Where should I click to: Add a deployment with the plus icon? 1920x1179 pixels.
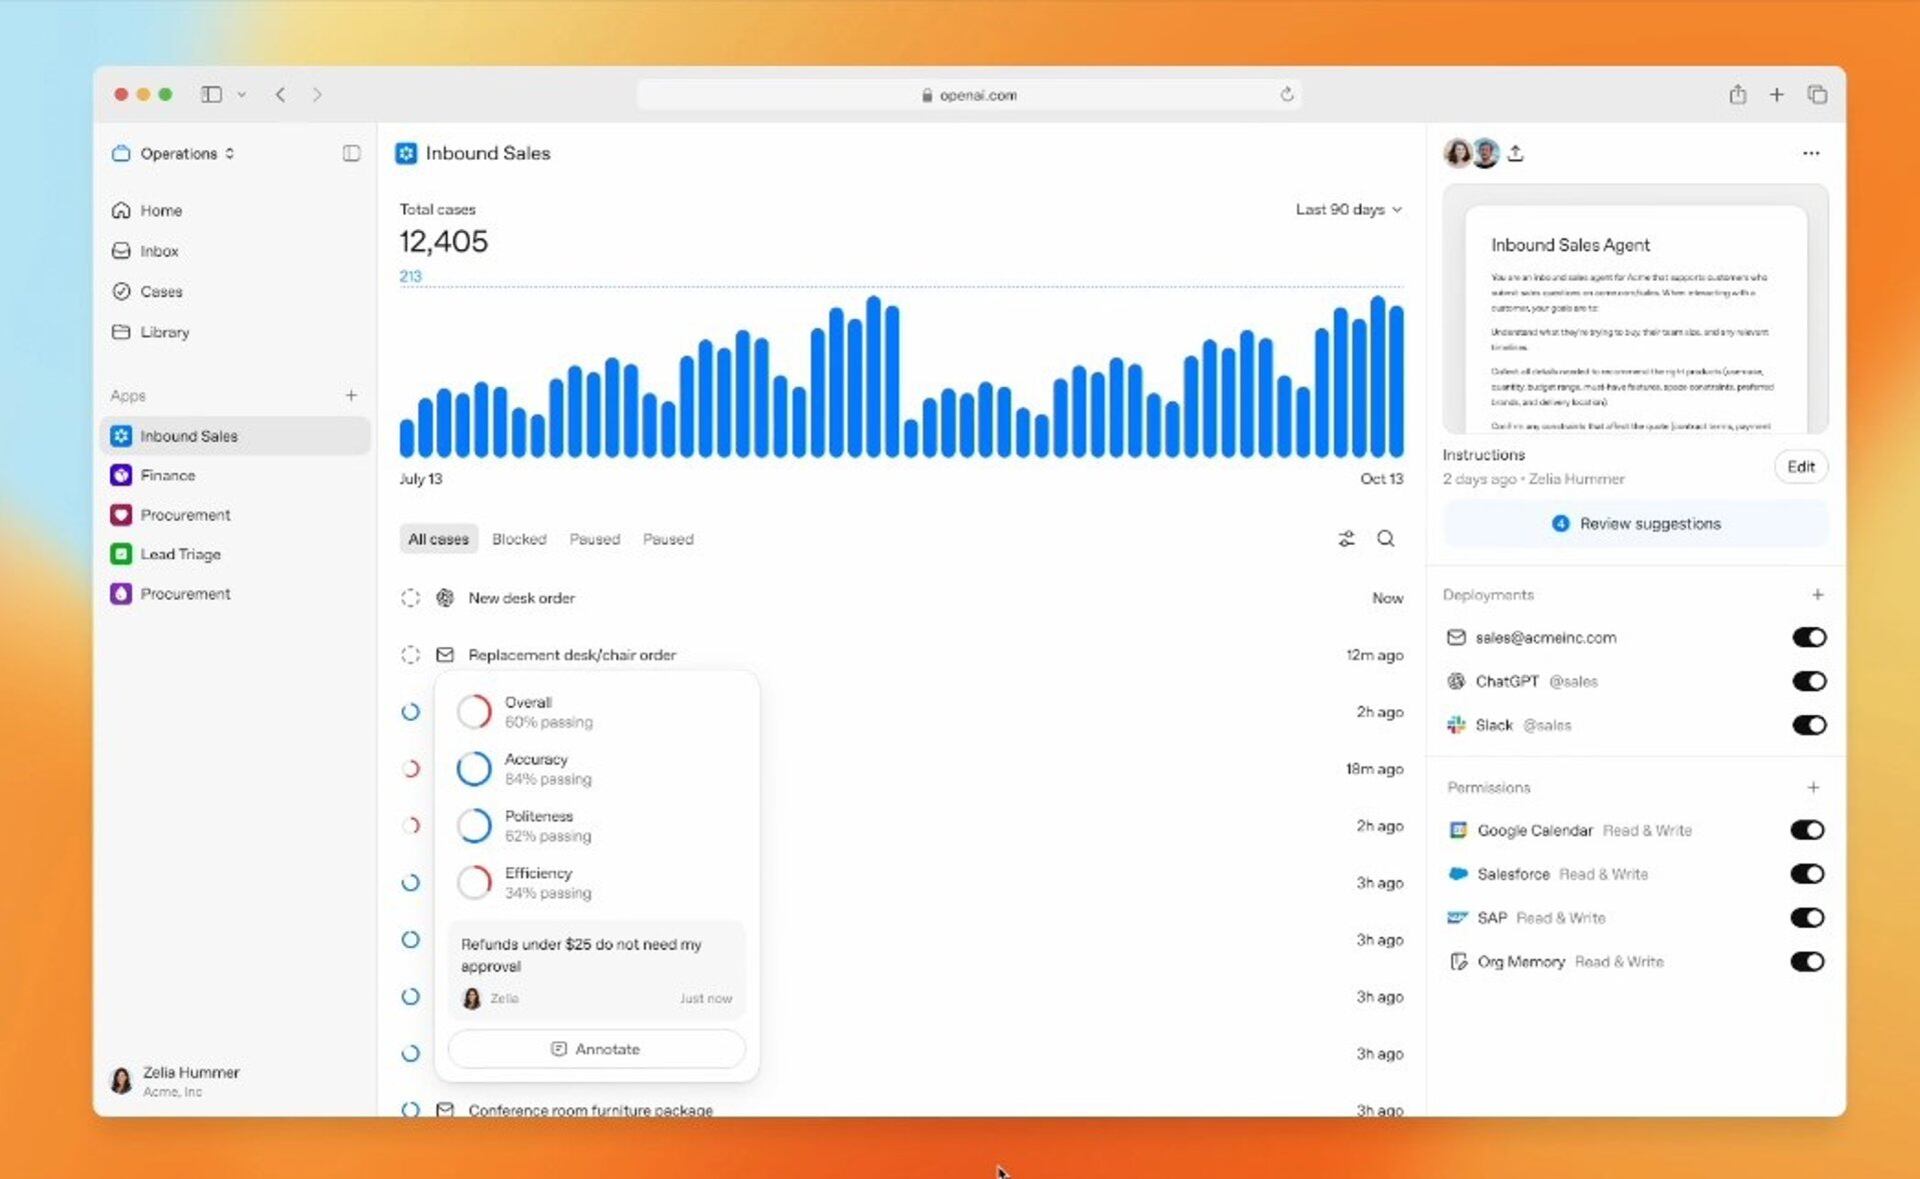tap(1817, 595)
